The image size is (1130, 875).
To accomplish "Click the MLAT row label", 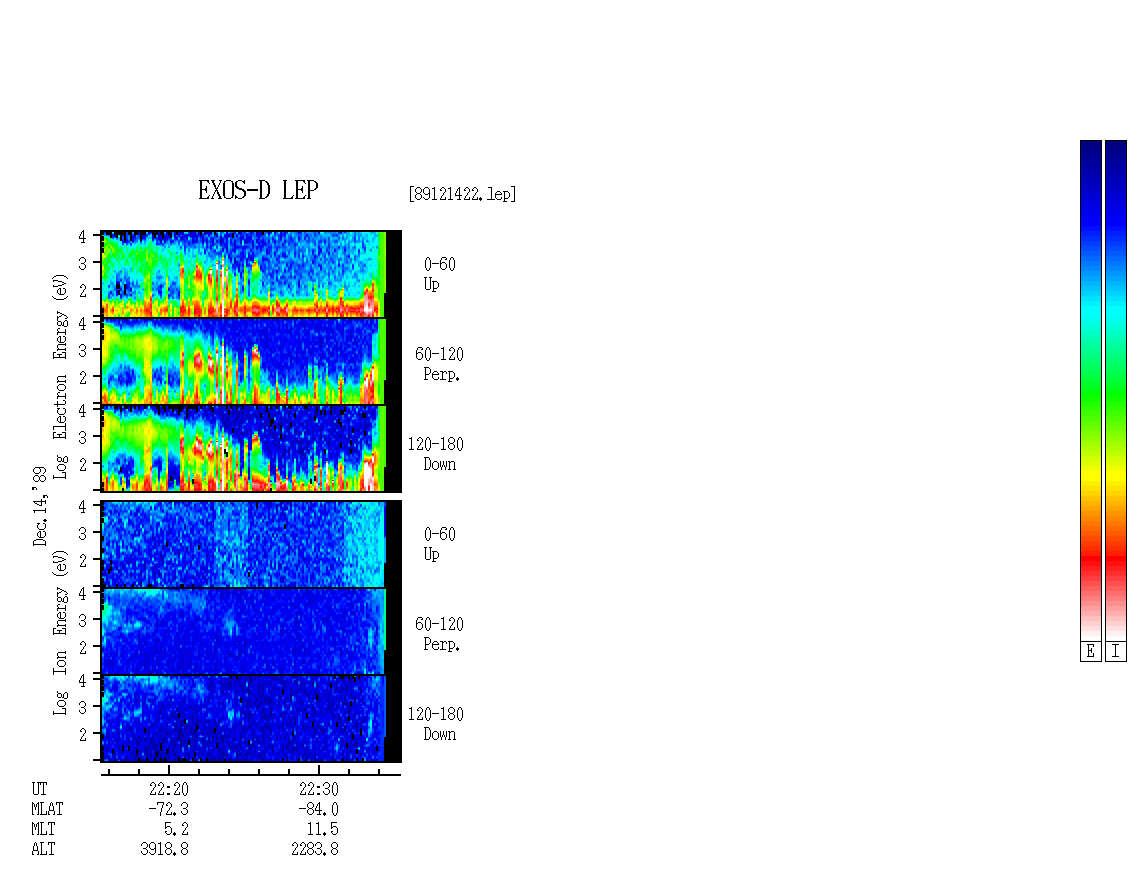I will click(x=48, y=809).
